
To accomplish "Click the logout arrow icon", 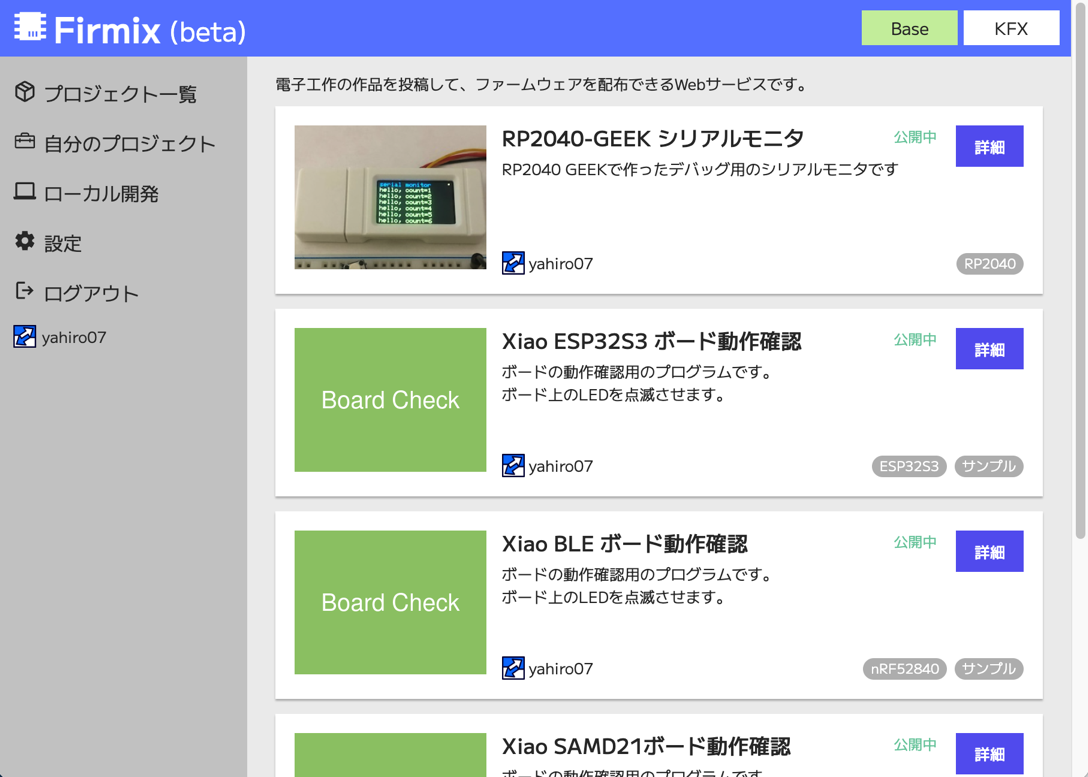I will 25,292.
